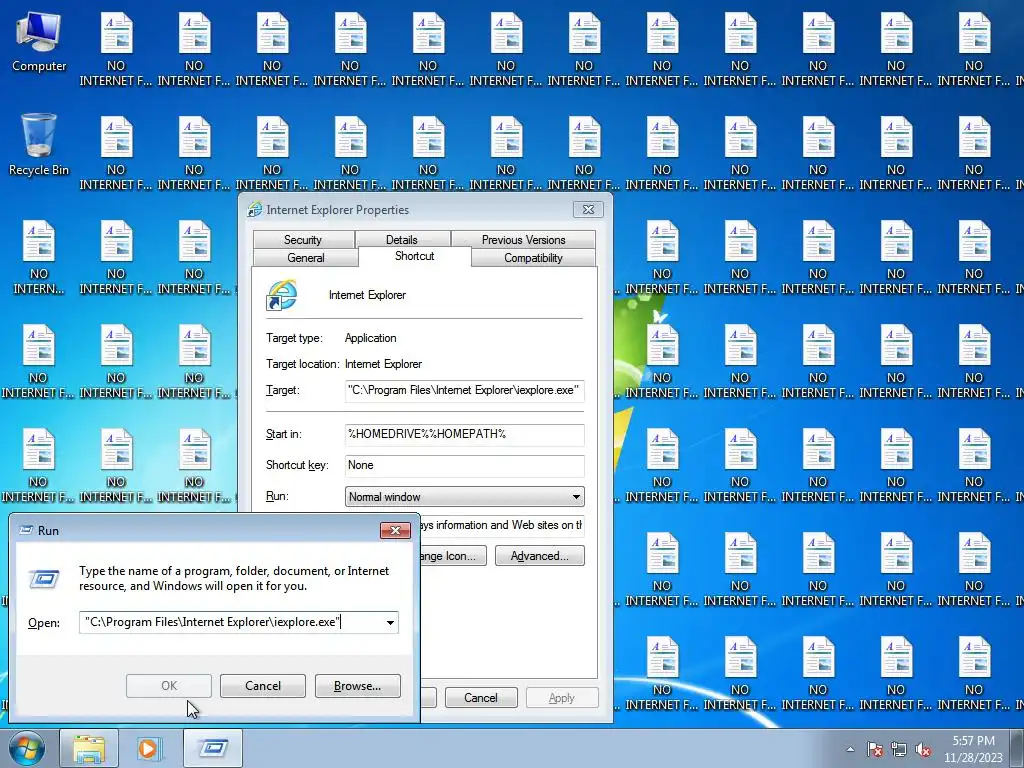Click the Shortcut key field

464,466
